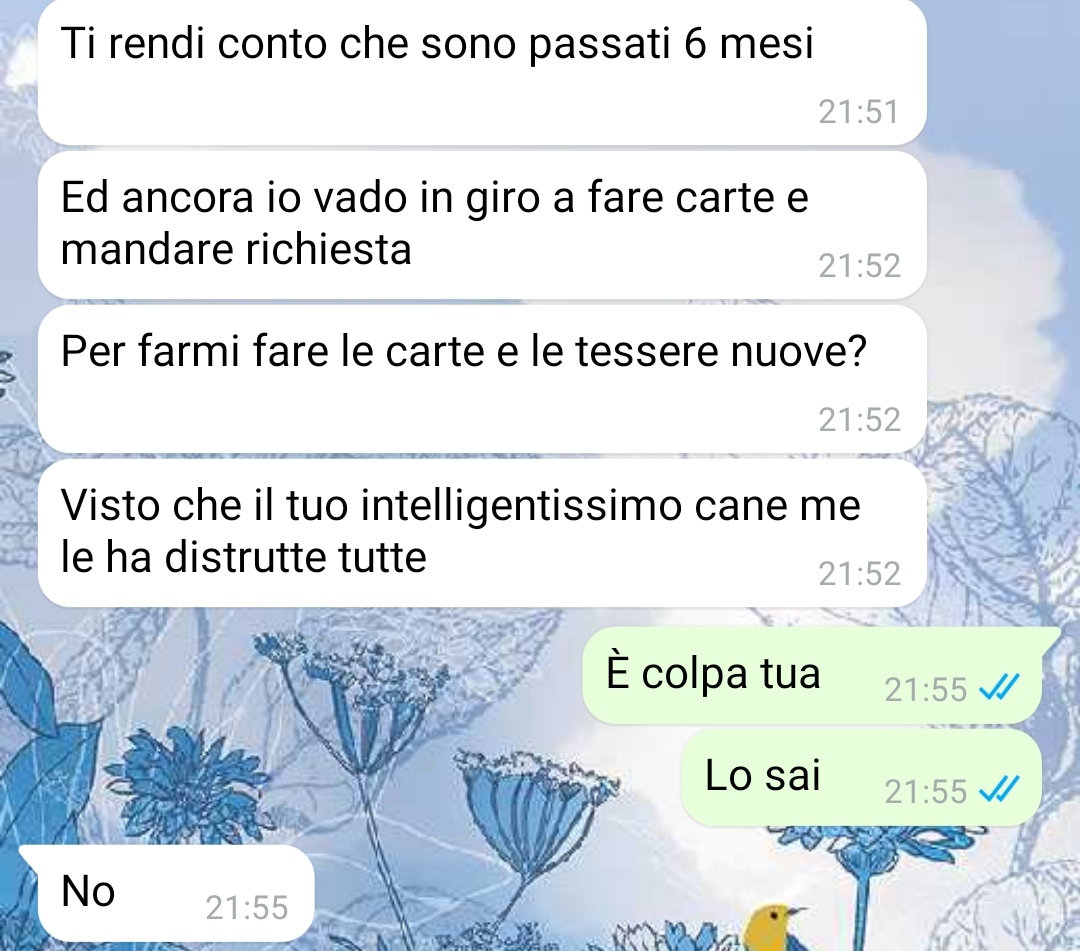Tap the yellow bird on the chat wallpaper
Viewport: 1080px width, 951px height.
point(775,928)
